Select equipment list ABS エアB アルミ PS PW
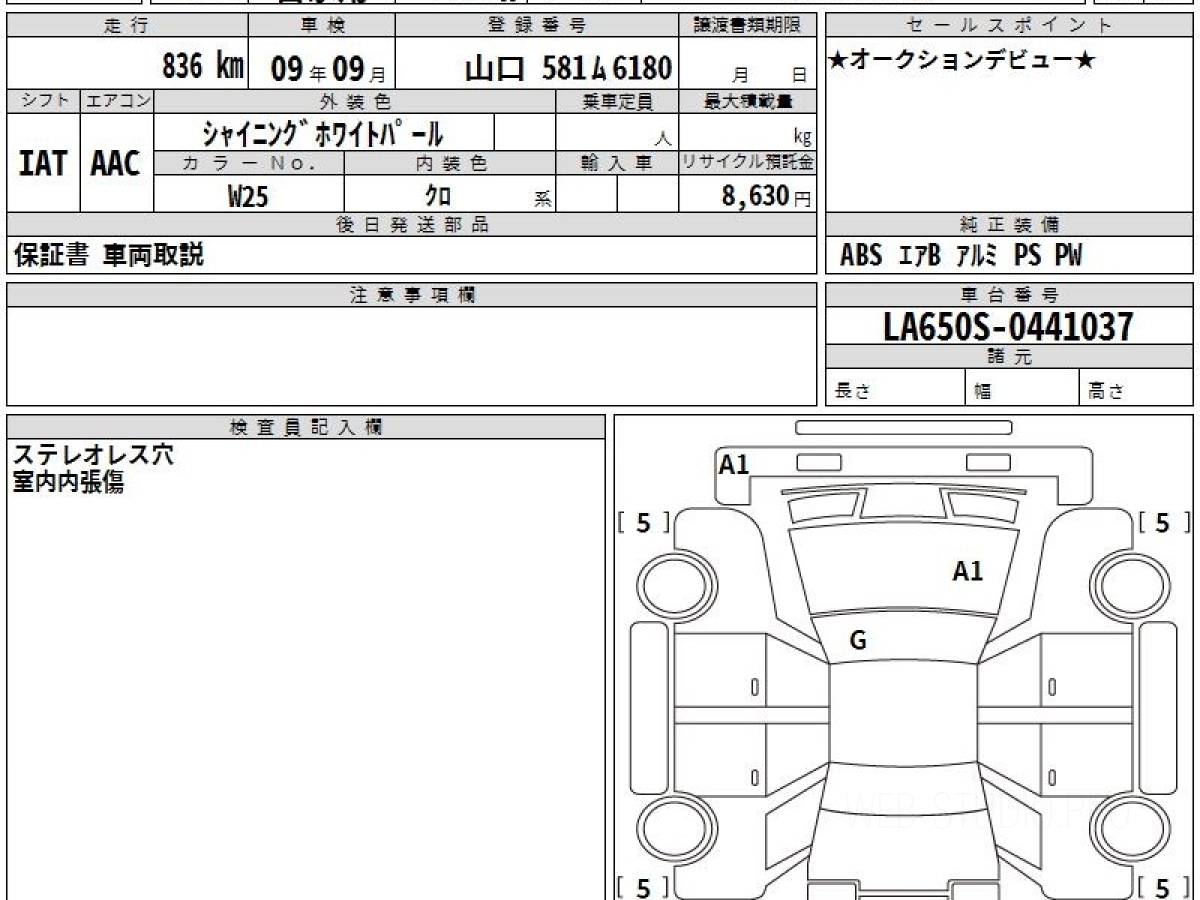Image resolution: width=1200 pixels, height=900 pixels. pyautogui.click(x=961, y=256)
